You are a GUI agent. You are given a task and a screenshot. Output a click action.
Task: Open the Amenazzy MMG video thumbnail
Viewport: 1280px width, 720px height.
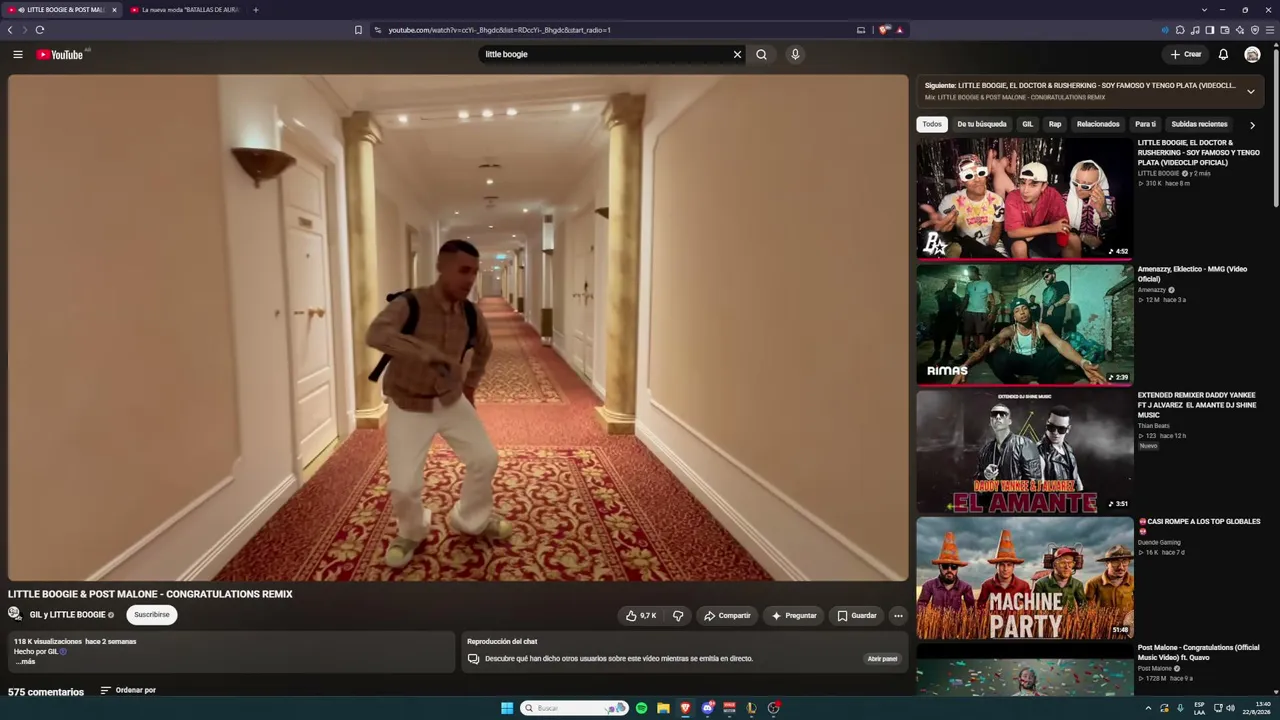1025,324
